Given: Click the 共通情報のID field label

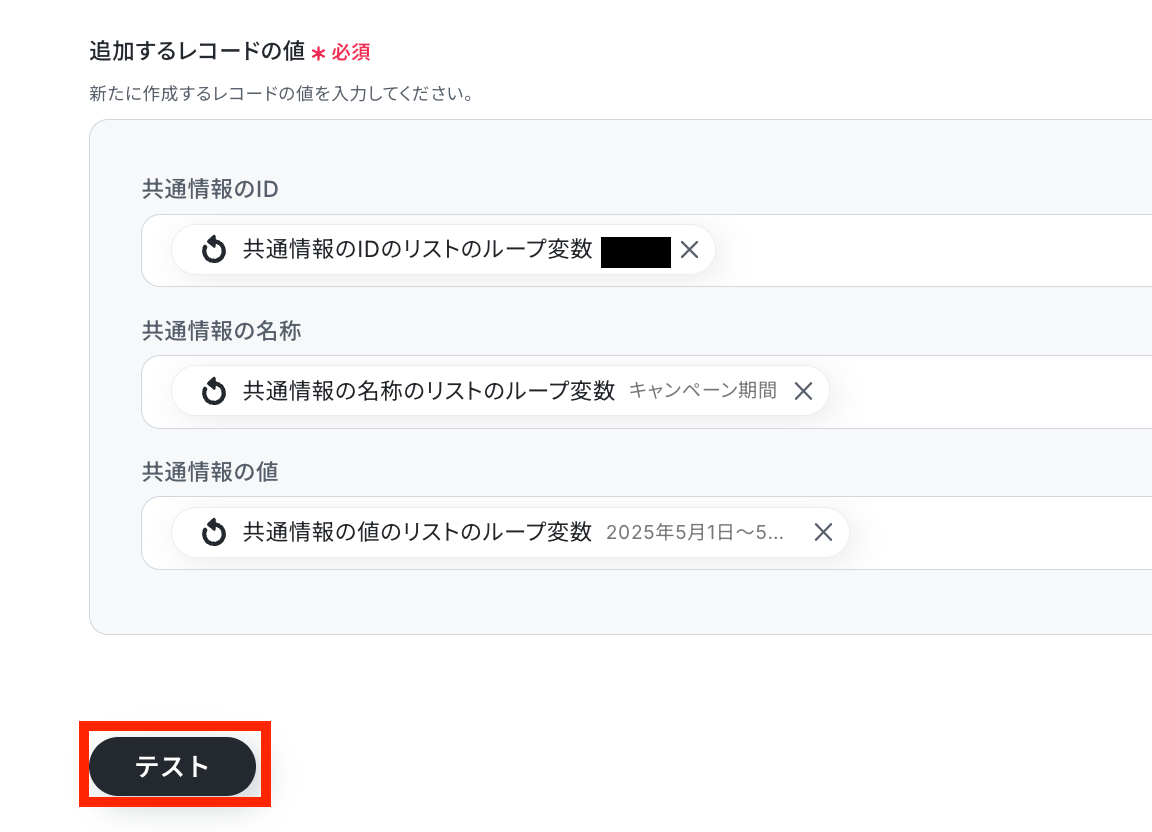Looking at the screenshot, I should (x=210, y=190).
